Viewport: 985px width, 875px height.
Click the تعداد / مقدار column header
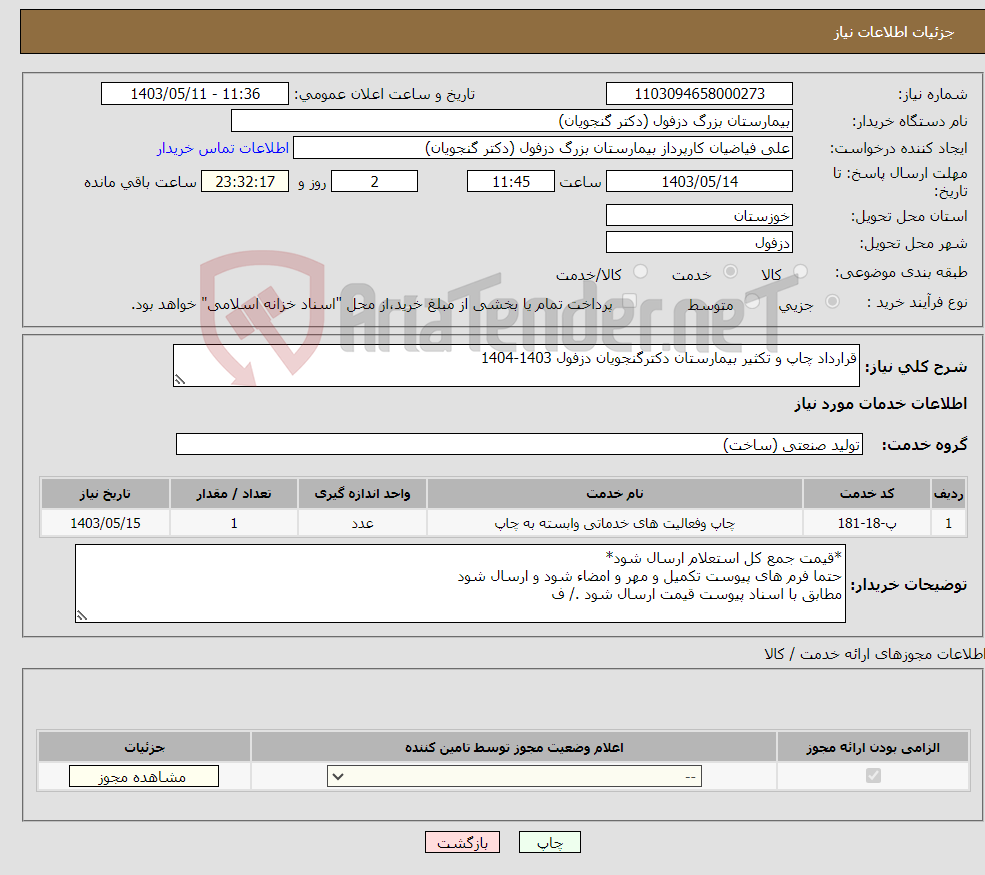234,494
